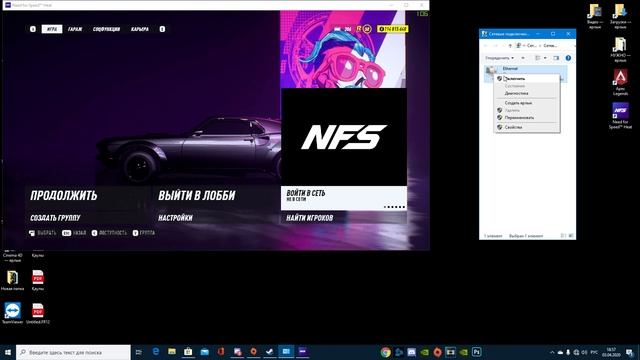Click the yellow bank money counter
The height and width of the screenshot is (360, 640).
pos(392,29)
